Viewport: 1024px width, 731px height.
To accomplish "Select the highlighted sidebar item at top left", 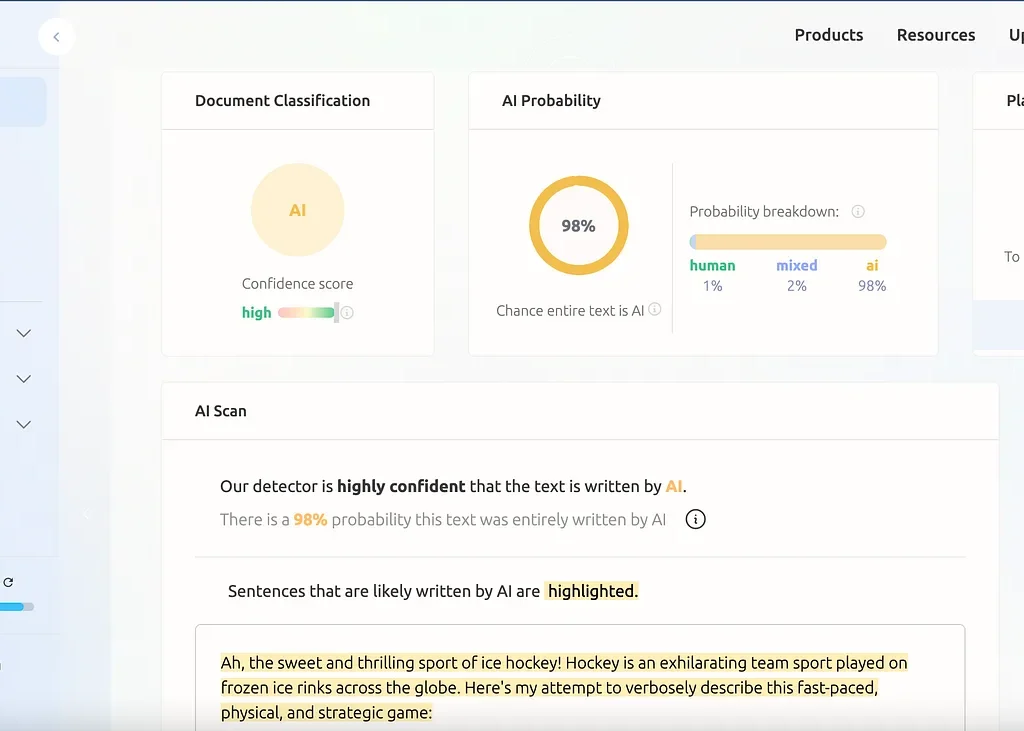I will coord(23,102).
